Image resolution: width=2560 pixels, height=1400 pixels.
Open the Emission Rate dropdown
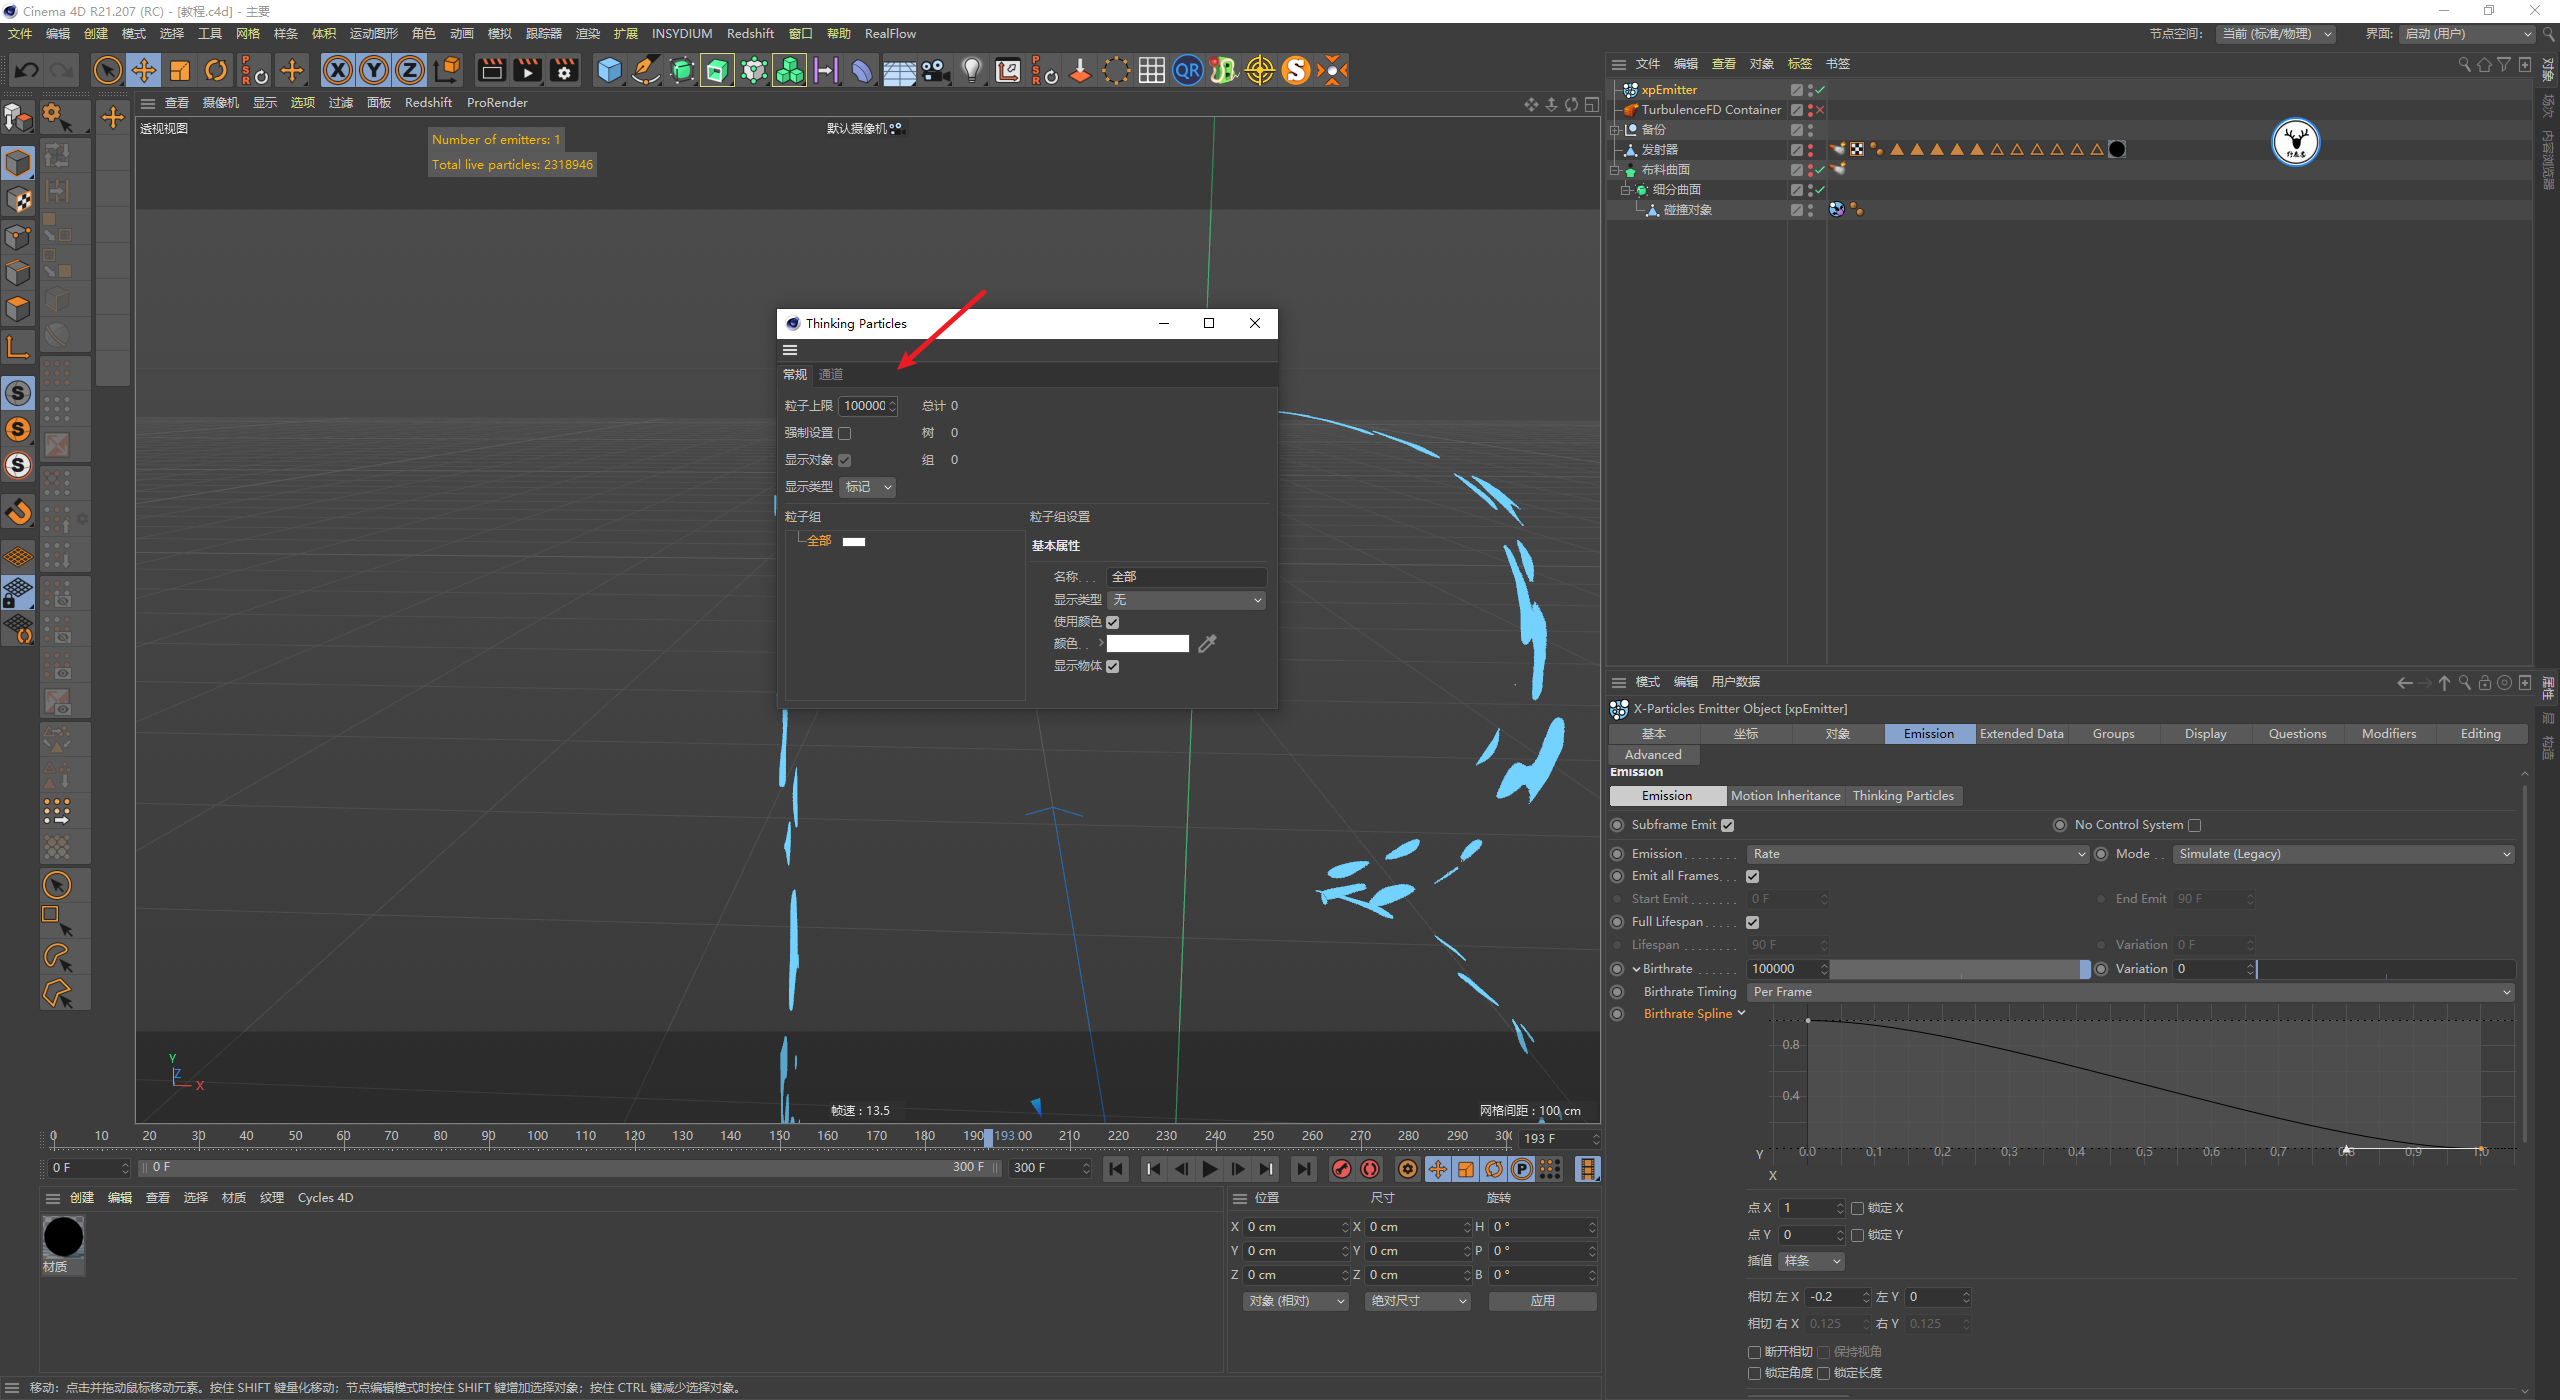click(1917, 854)
